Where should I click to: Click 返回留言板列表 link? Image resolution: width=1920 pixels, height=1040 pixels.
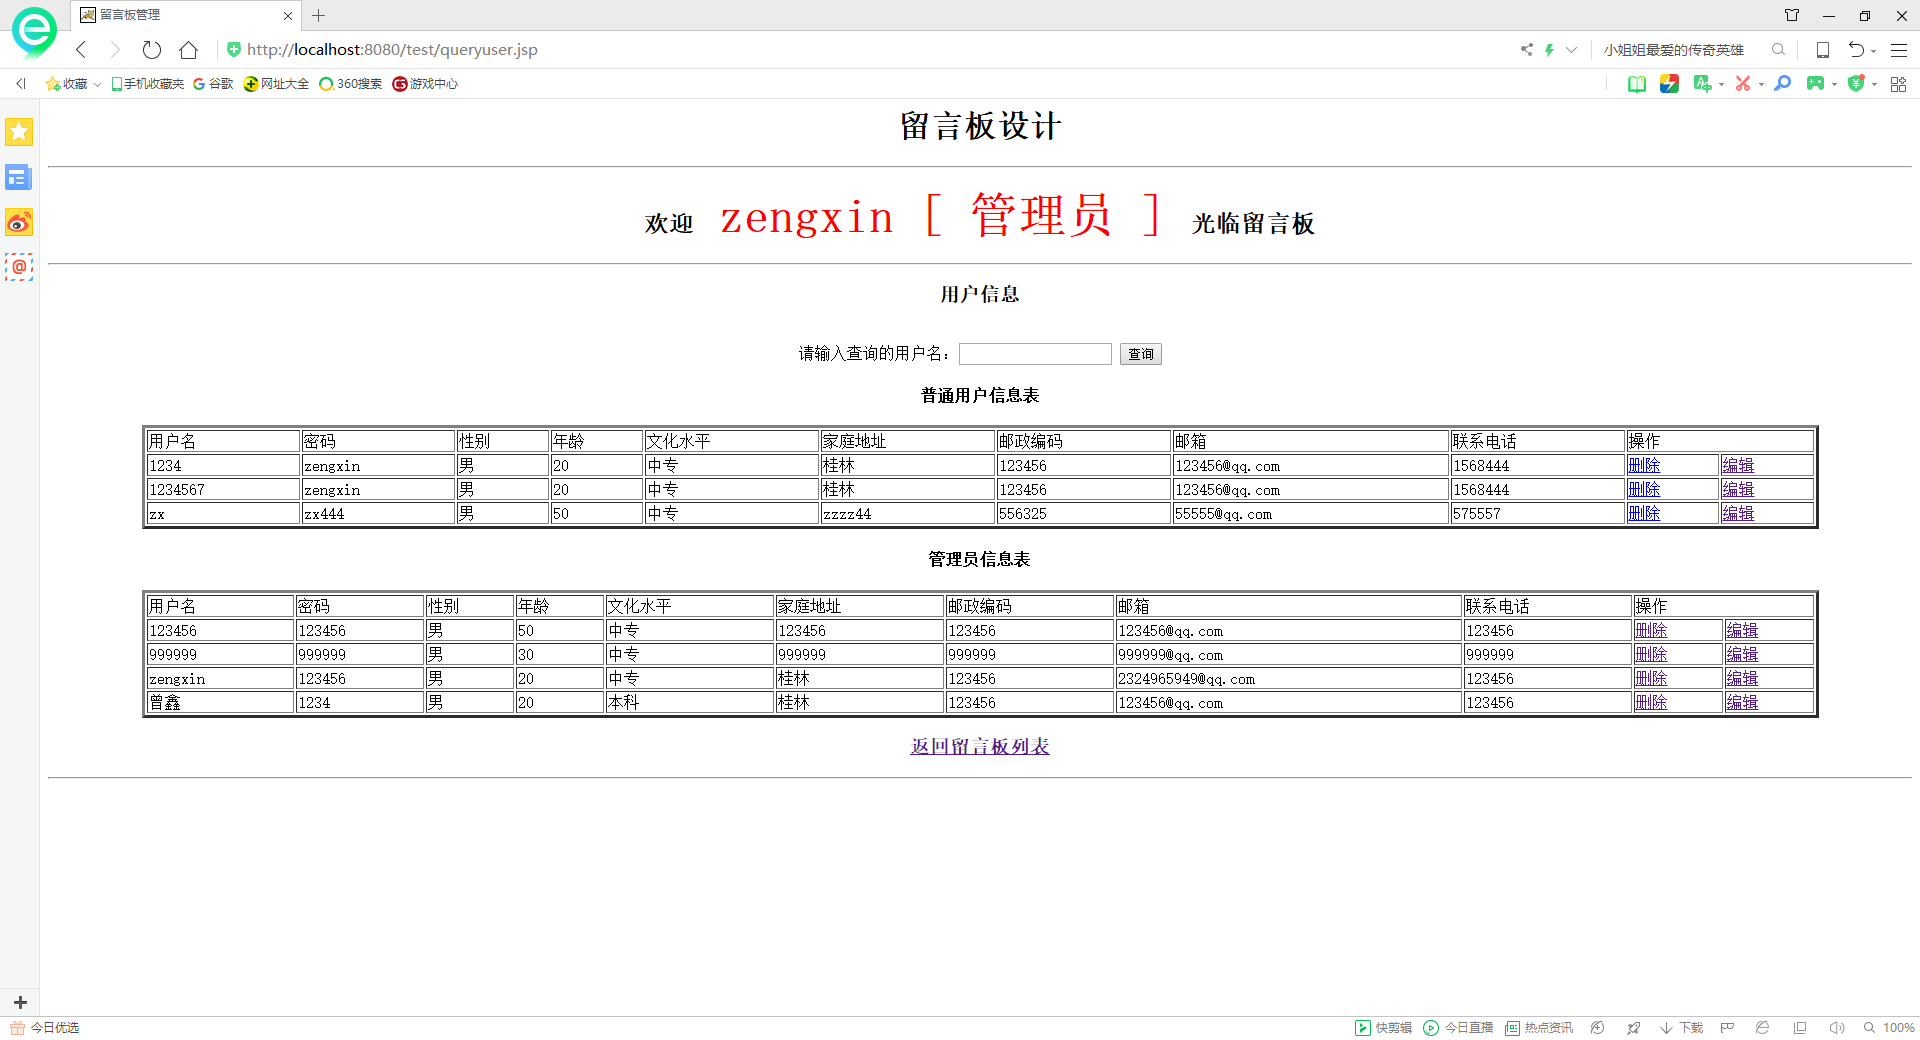click(x=980, y=747)
